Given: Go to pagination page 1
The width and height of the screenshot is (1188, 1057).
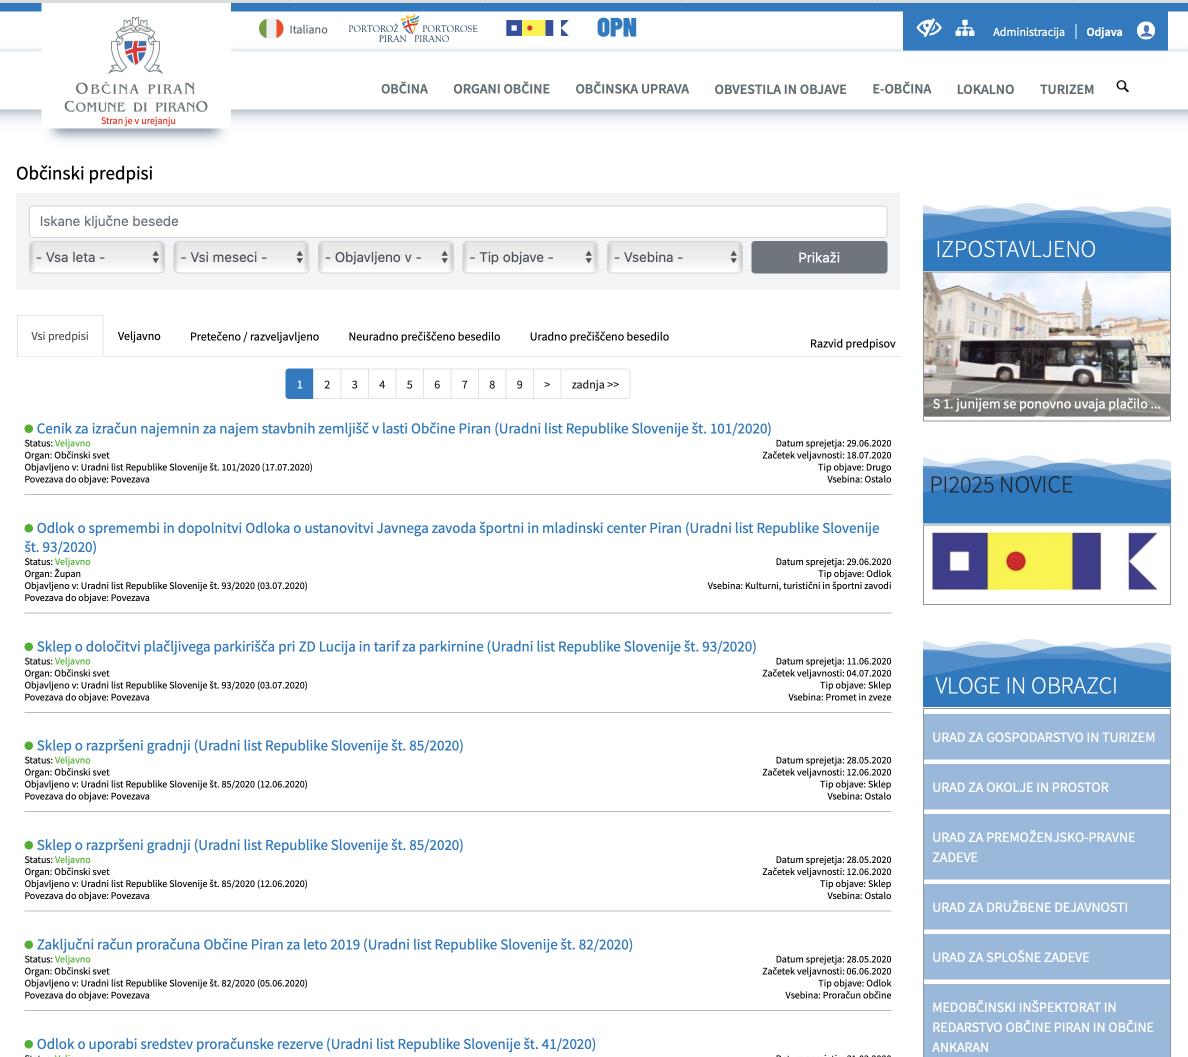Looking at the screenshot, I should pos(299,384).
